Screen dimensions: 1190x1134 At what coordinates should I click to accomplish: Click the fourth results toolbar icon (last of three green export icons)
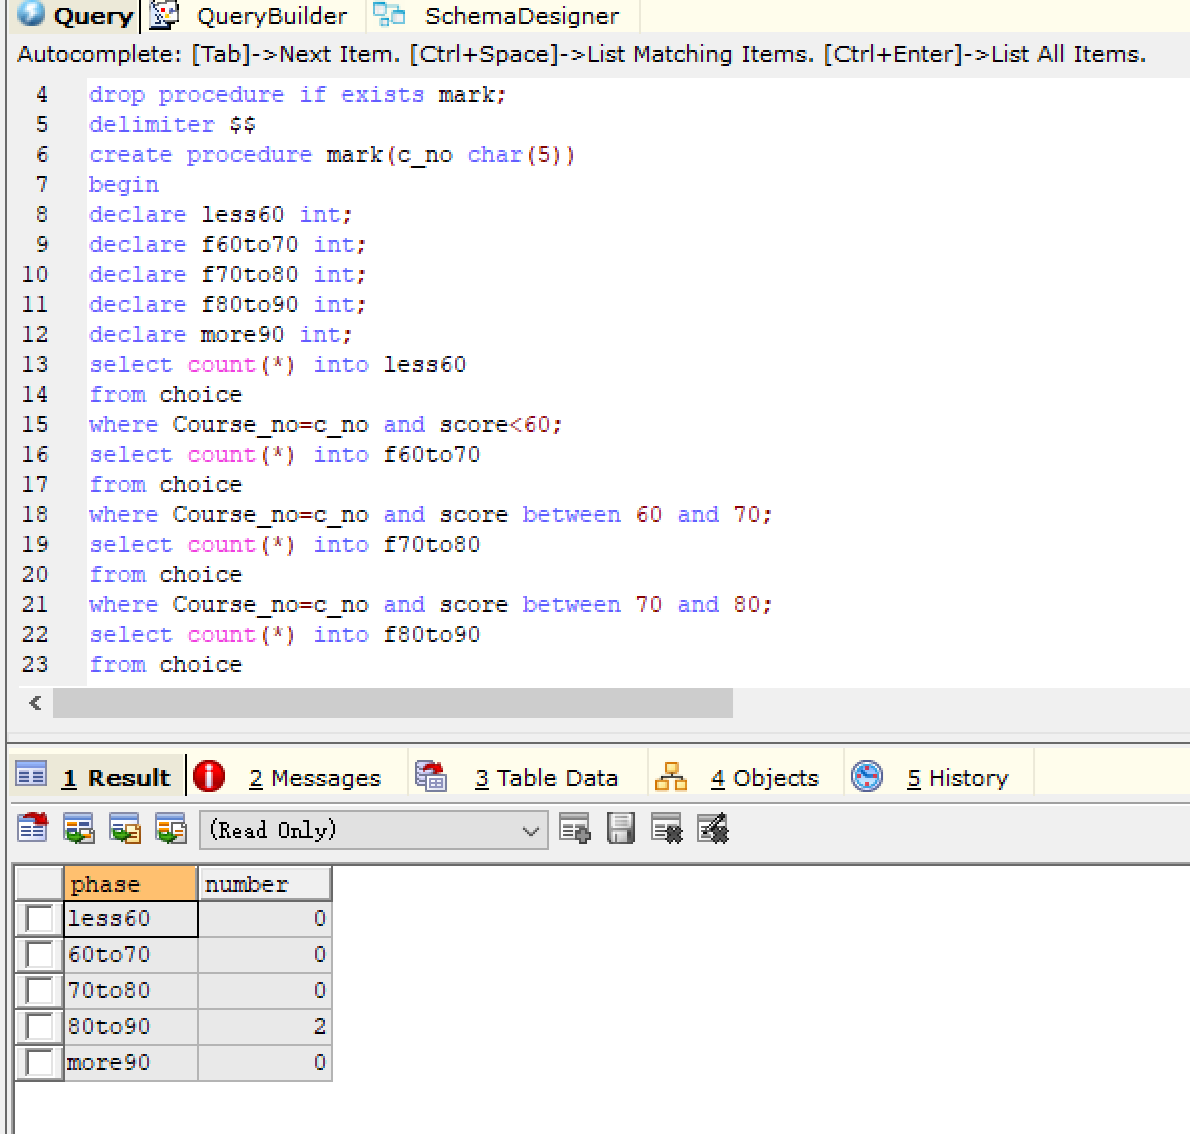171,828
